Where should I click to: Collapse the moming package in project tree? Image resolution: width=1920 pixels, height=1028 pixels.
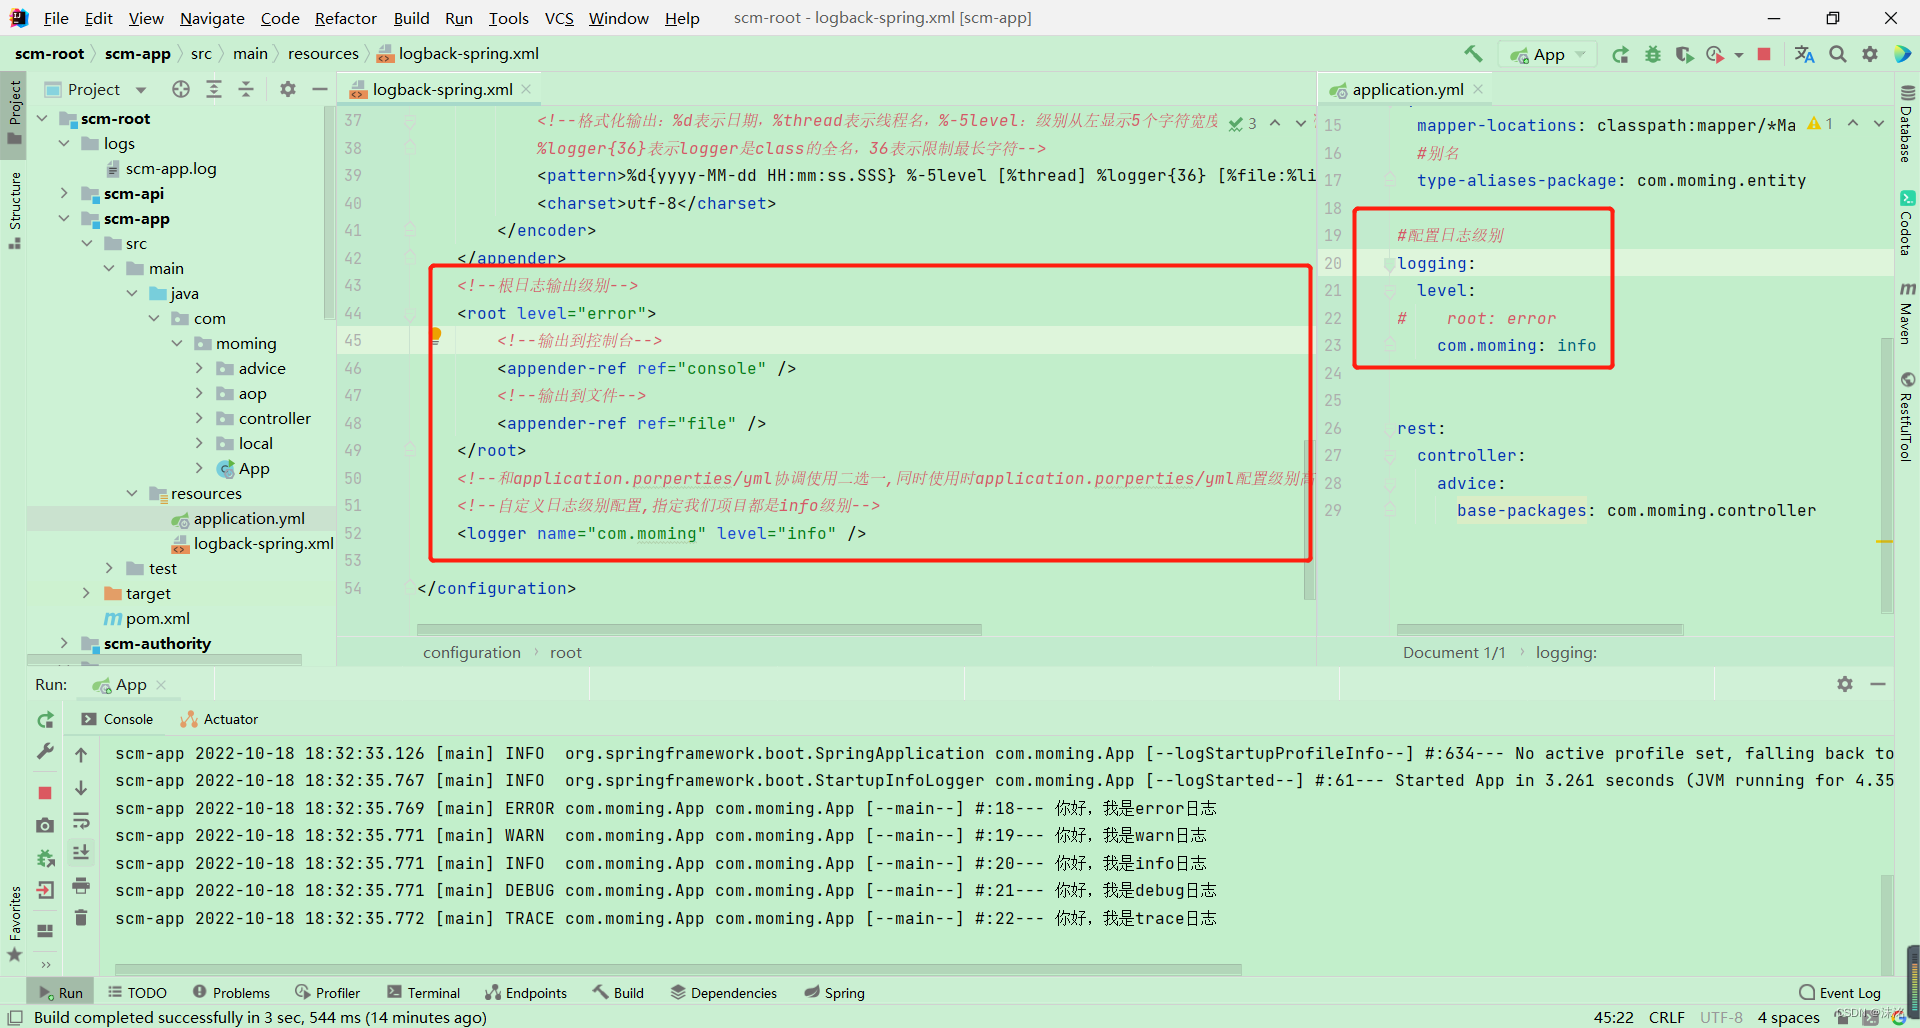pos(177,343)
